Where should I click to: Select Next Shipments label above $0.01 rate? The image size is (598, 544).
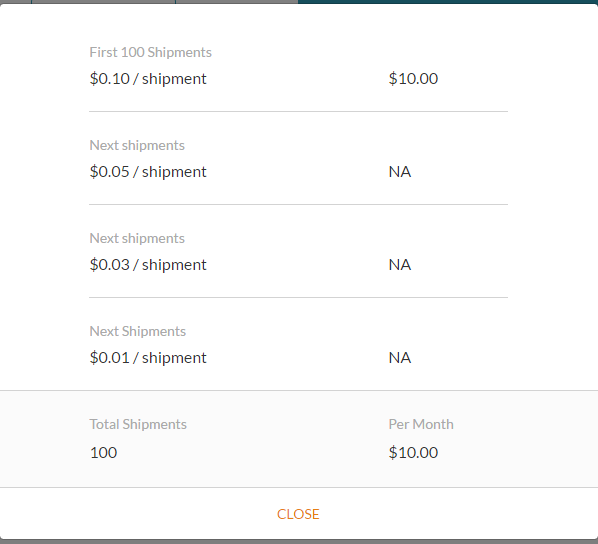coord(138,332)
